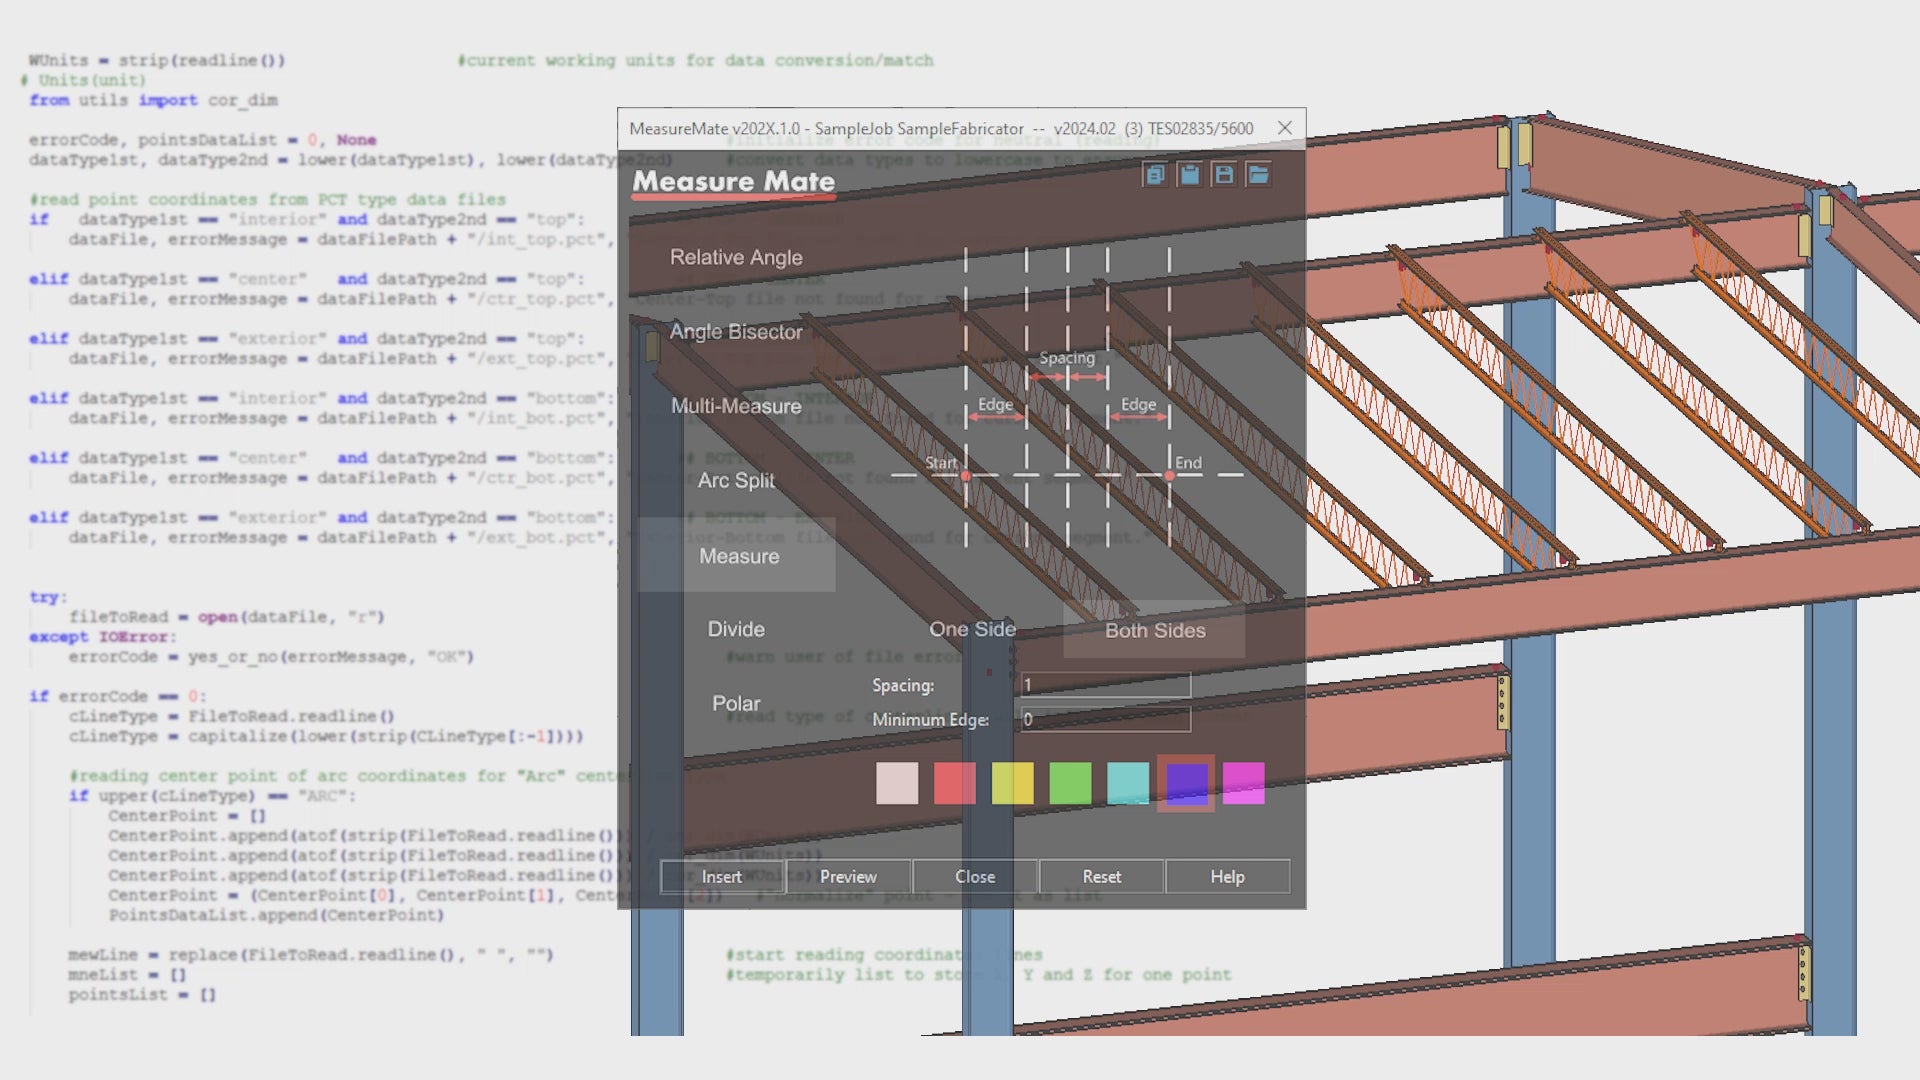
Task: Click the save floppy disk icon
Action: pos(1223,175)
